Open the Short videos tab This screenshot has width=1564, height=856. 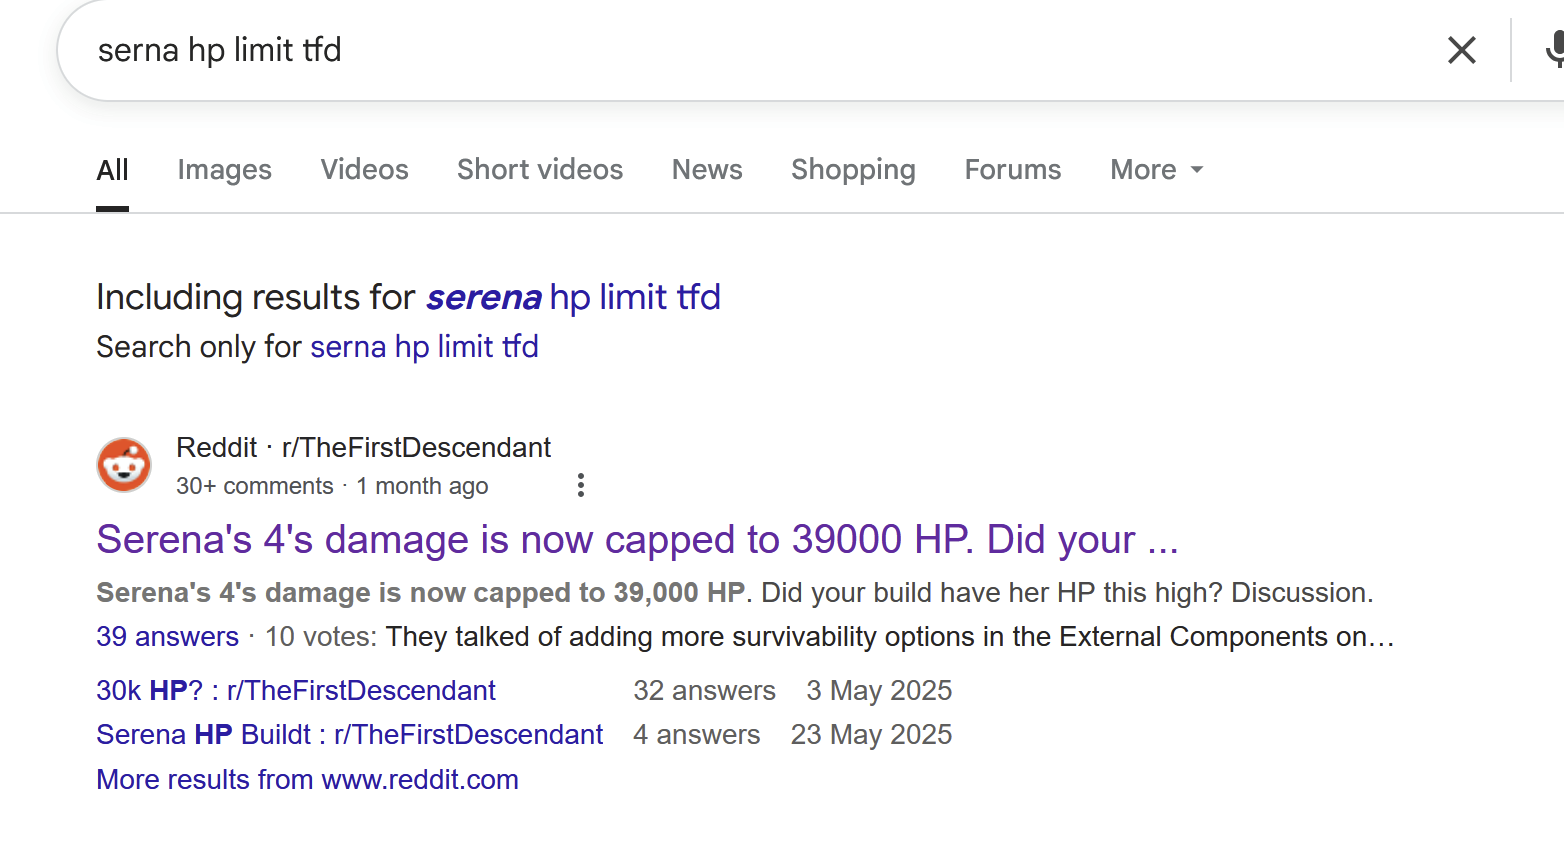[540, 170]
